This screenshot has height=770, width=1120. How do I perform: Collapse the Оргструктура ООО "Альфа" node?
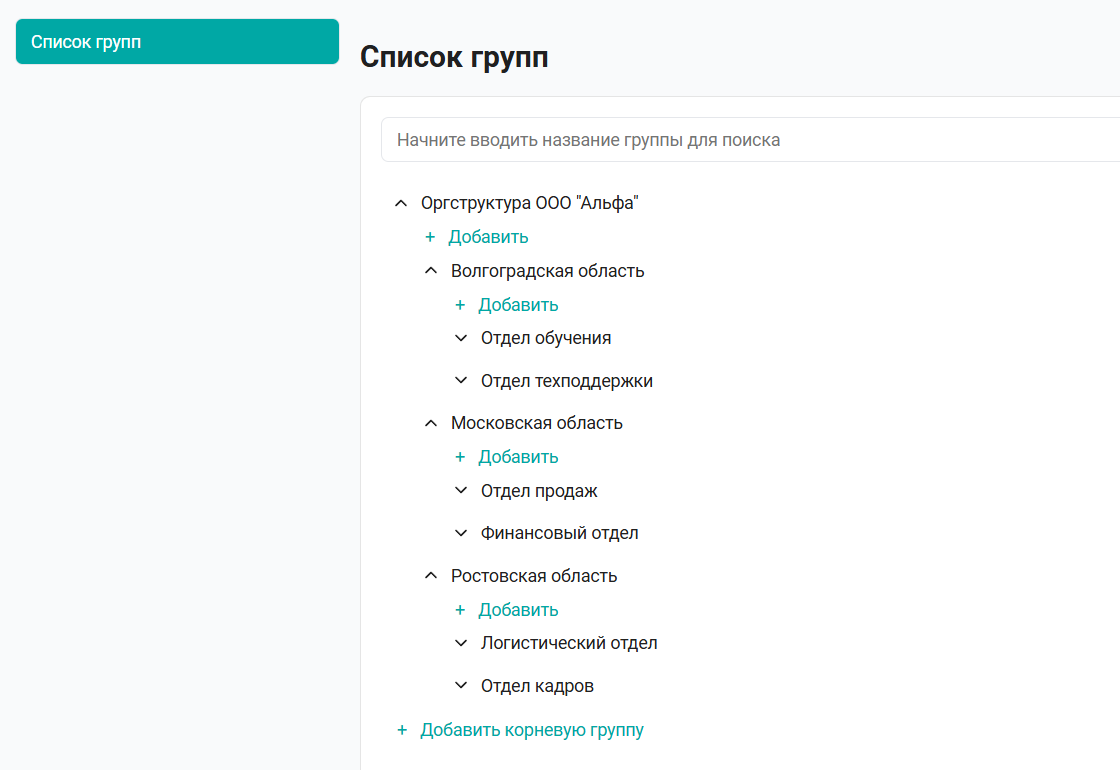pos(401,204)
